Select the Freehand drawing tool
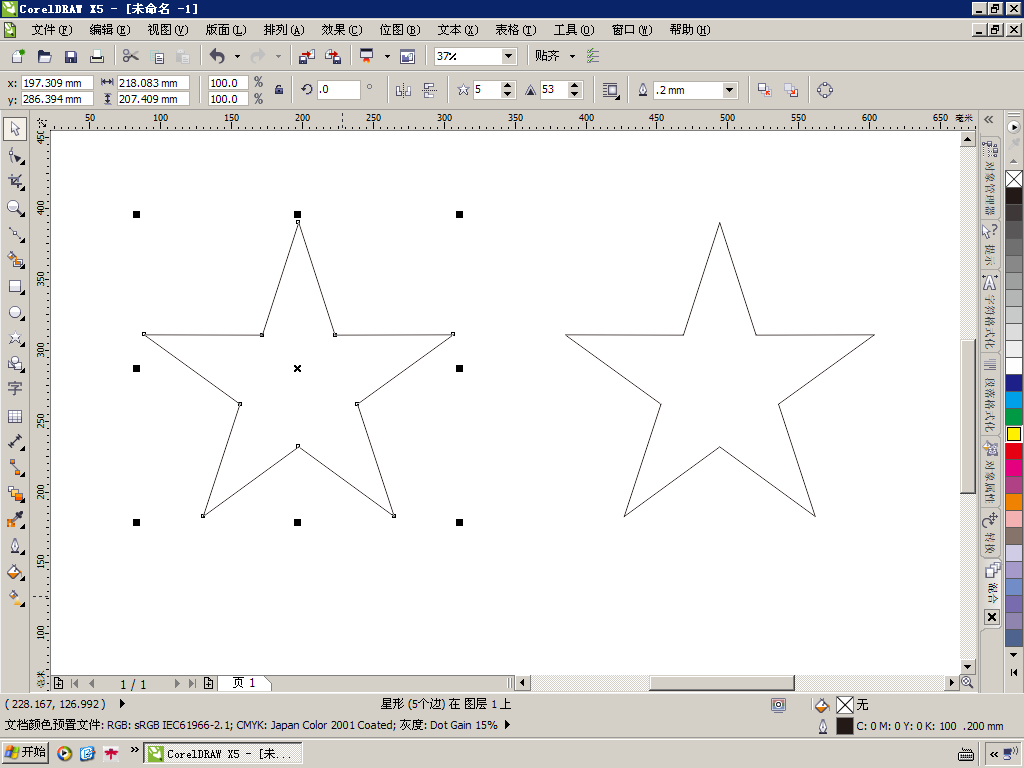The width and height of the screenshot is (1024, 768). click(x=15, y=234)
